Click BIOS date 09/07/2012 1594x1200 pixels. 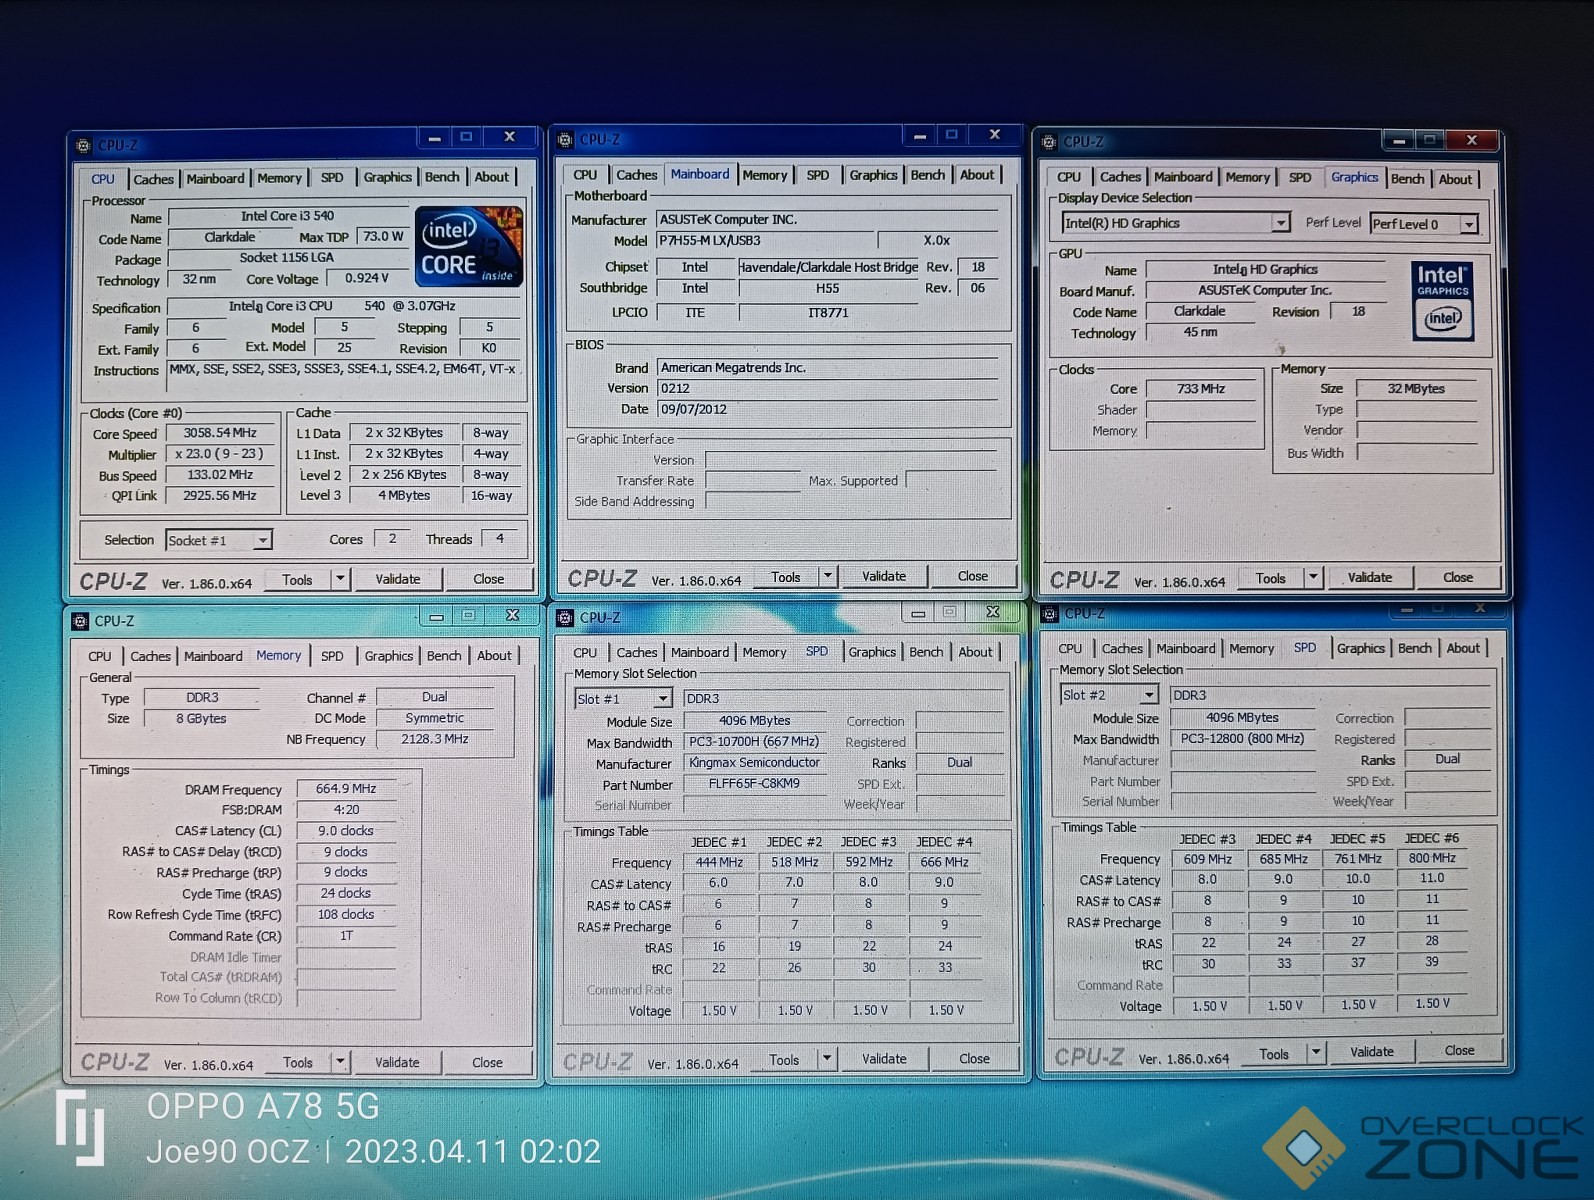click(828, 409)
